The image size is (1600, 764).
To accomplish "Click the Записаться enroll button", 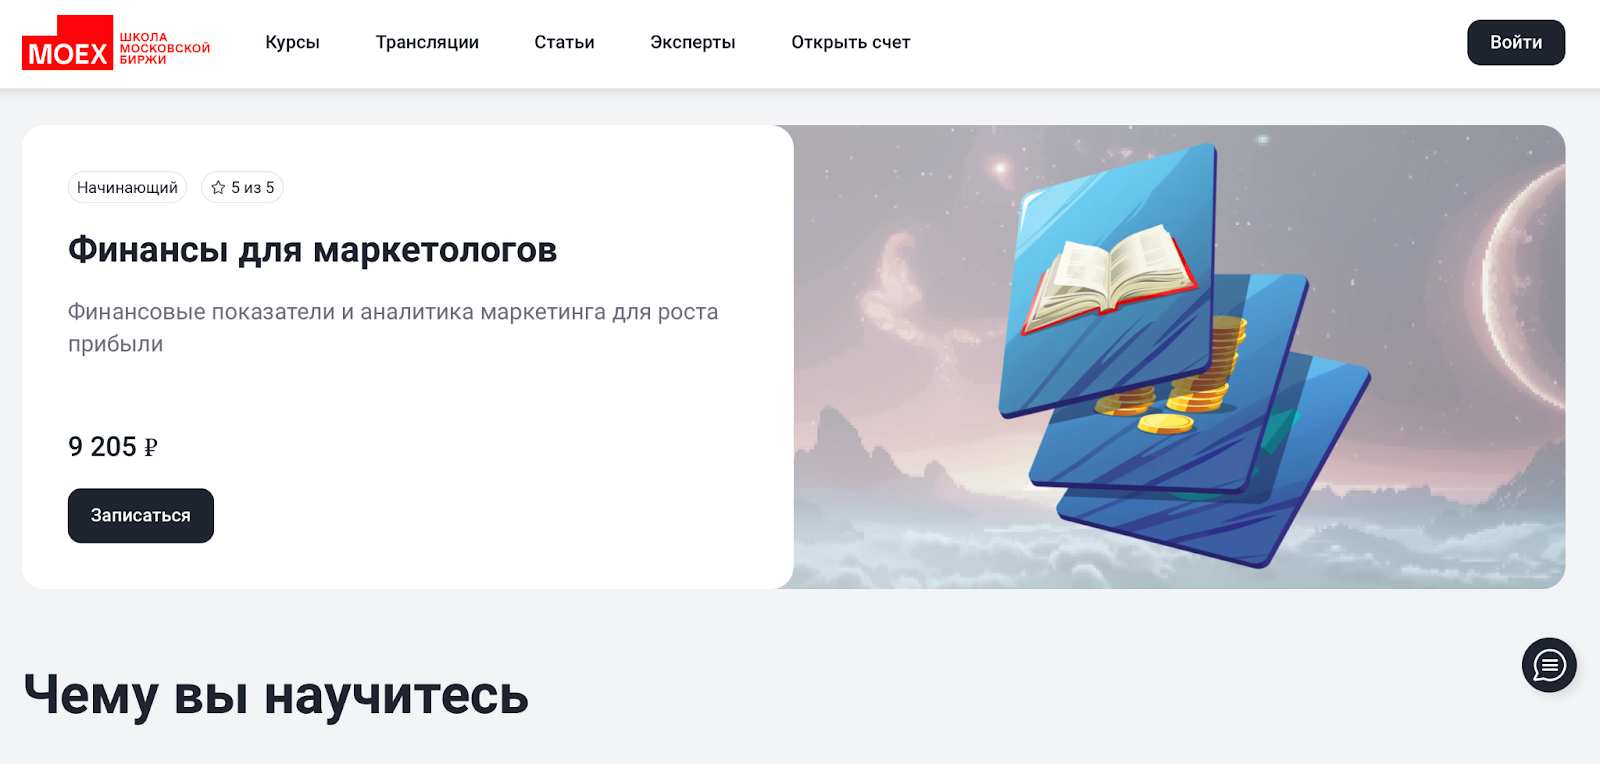I will pos(141,516).
